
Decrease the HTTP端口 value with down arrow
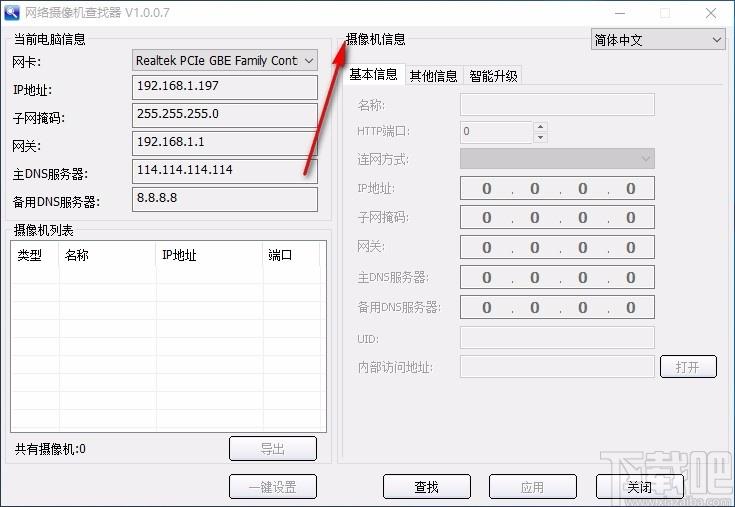(x=540, y=137)
